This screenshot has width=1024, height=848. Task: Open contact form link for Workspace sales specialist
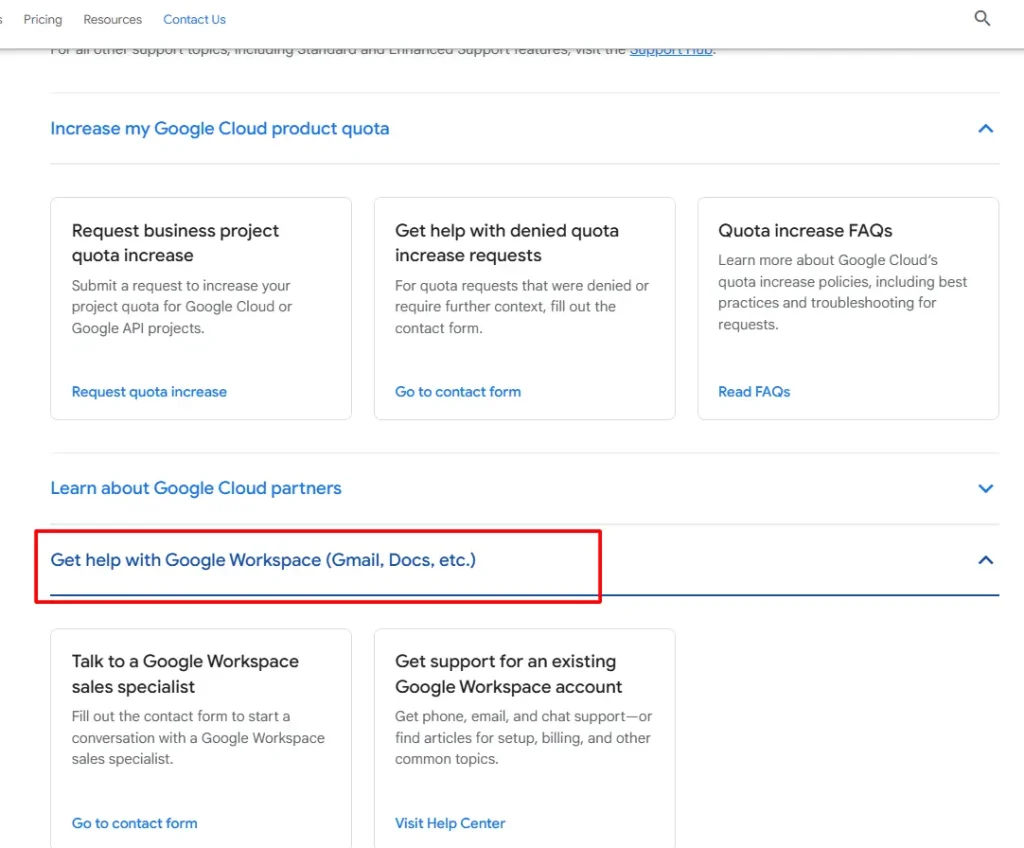(x=135, y=823)
